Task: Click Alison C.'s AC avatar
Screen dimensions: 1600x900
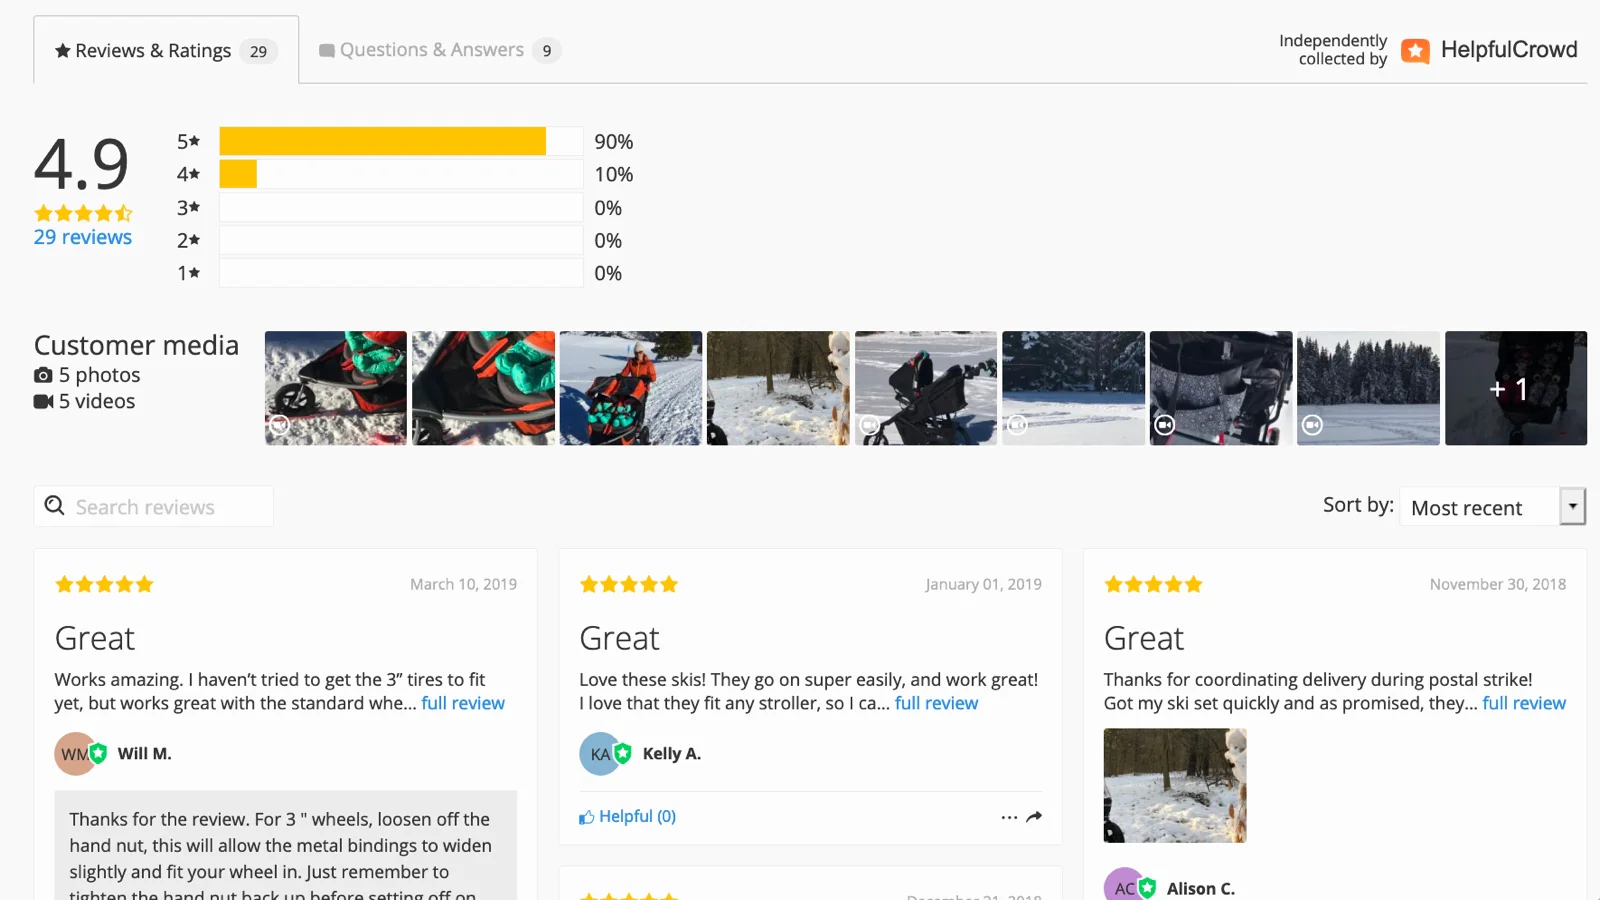Action: point(1123,888)
